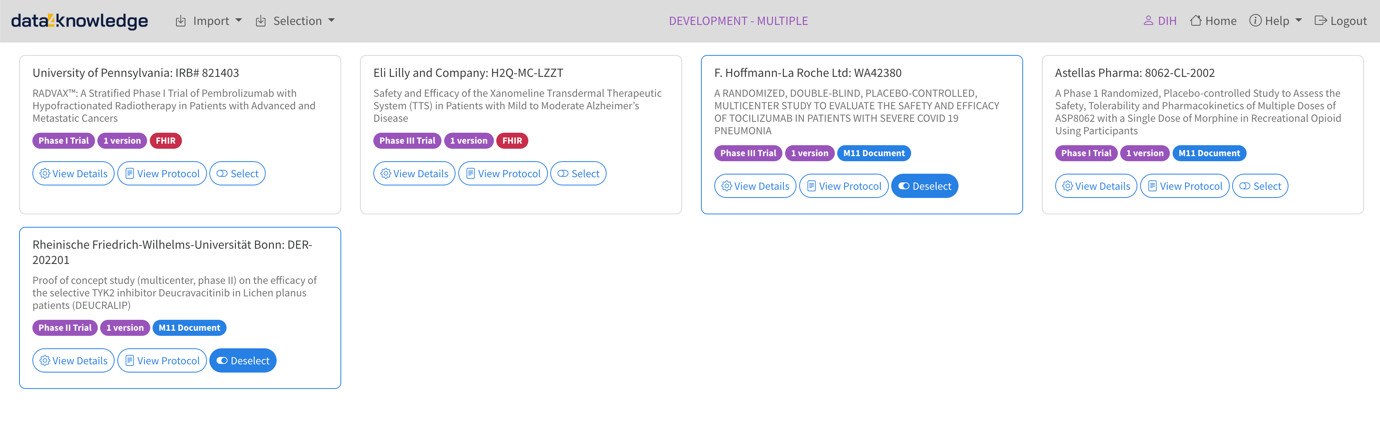Viewport: 1380px width, 424px height.
Task: Go to Home via house icon
Action: pyautogui.click(x=1196, y=21)
